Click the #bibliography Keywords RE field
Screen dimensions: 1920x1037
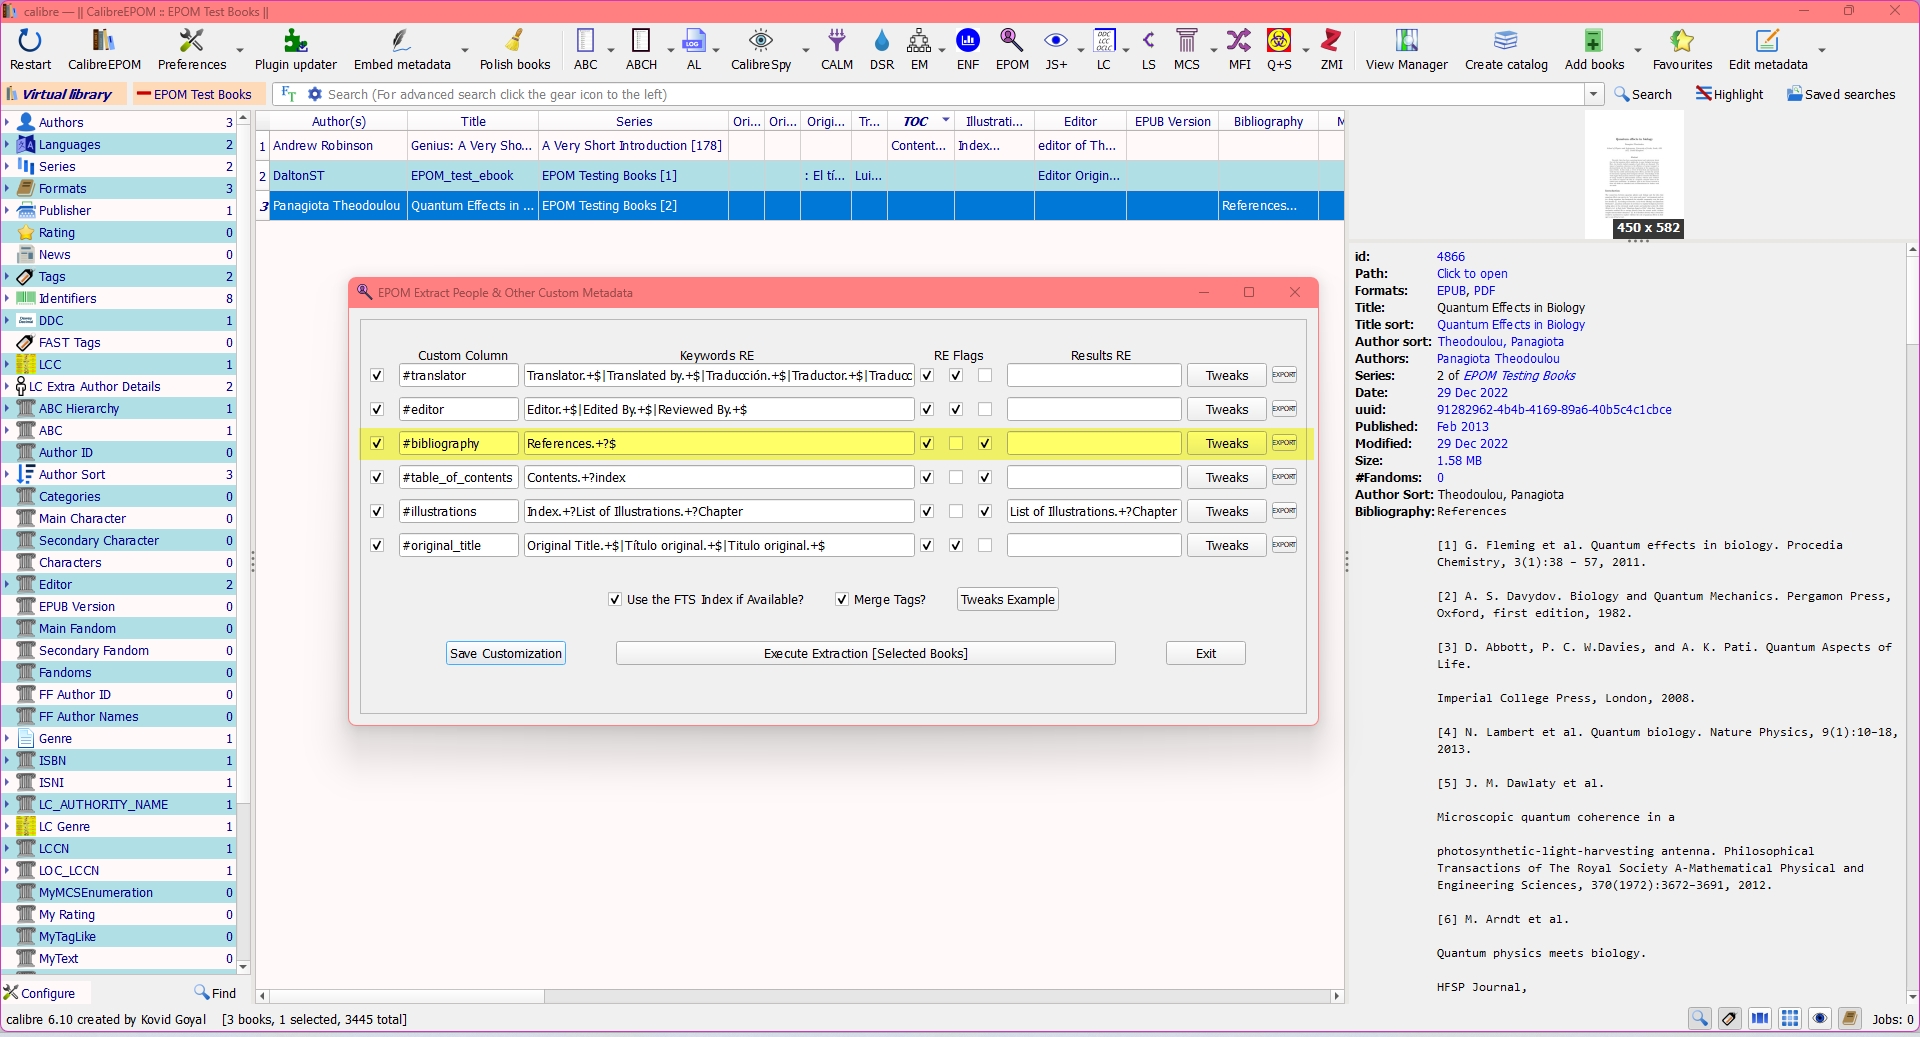tap(718, 444)
